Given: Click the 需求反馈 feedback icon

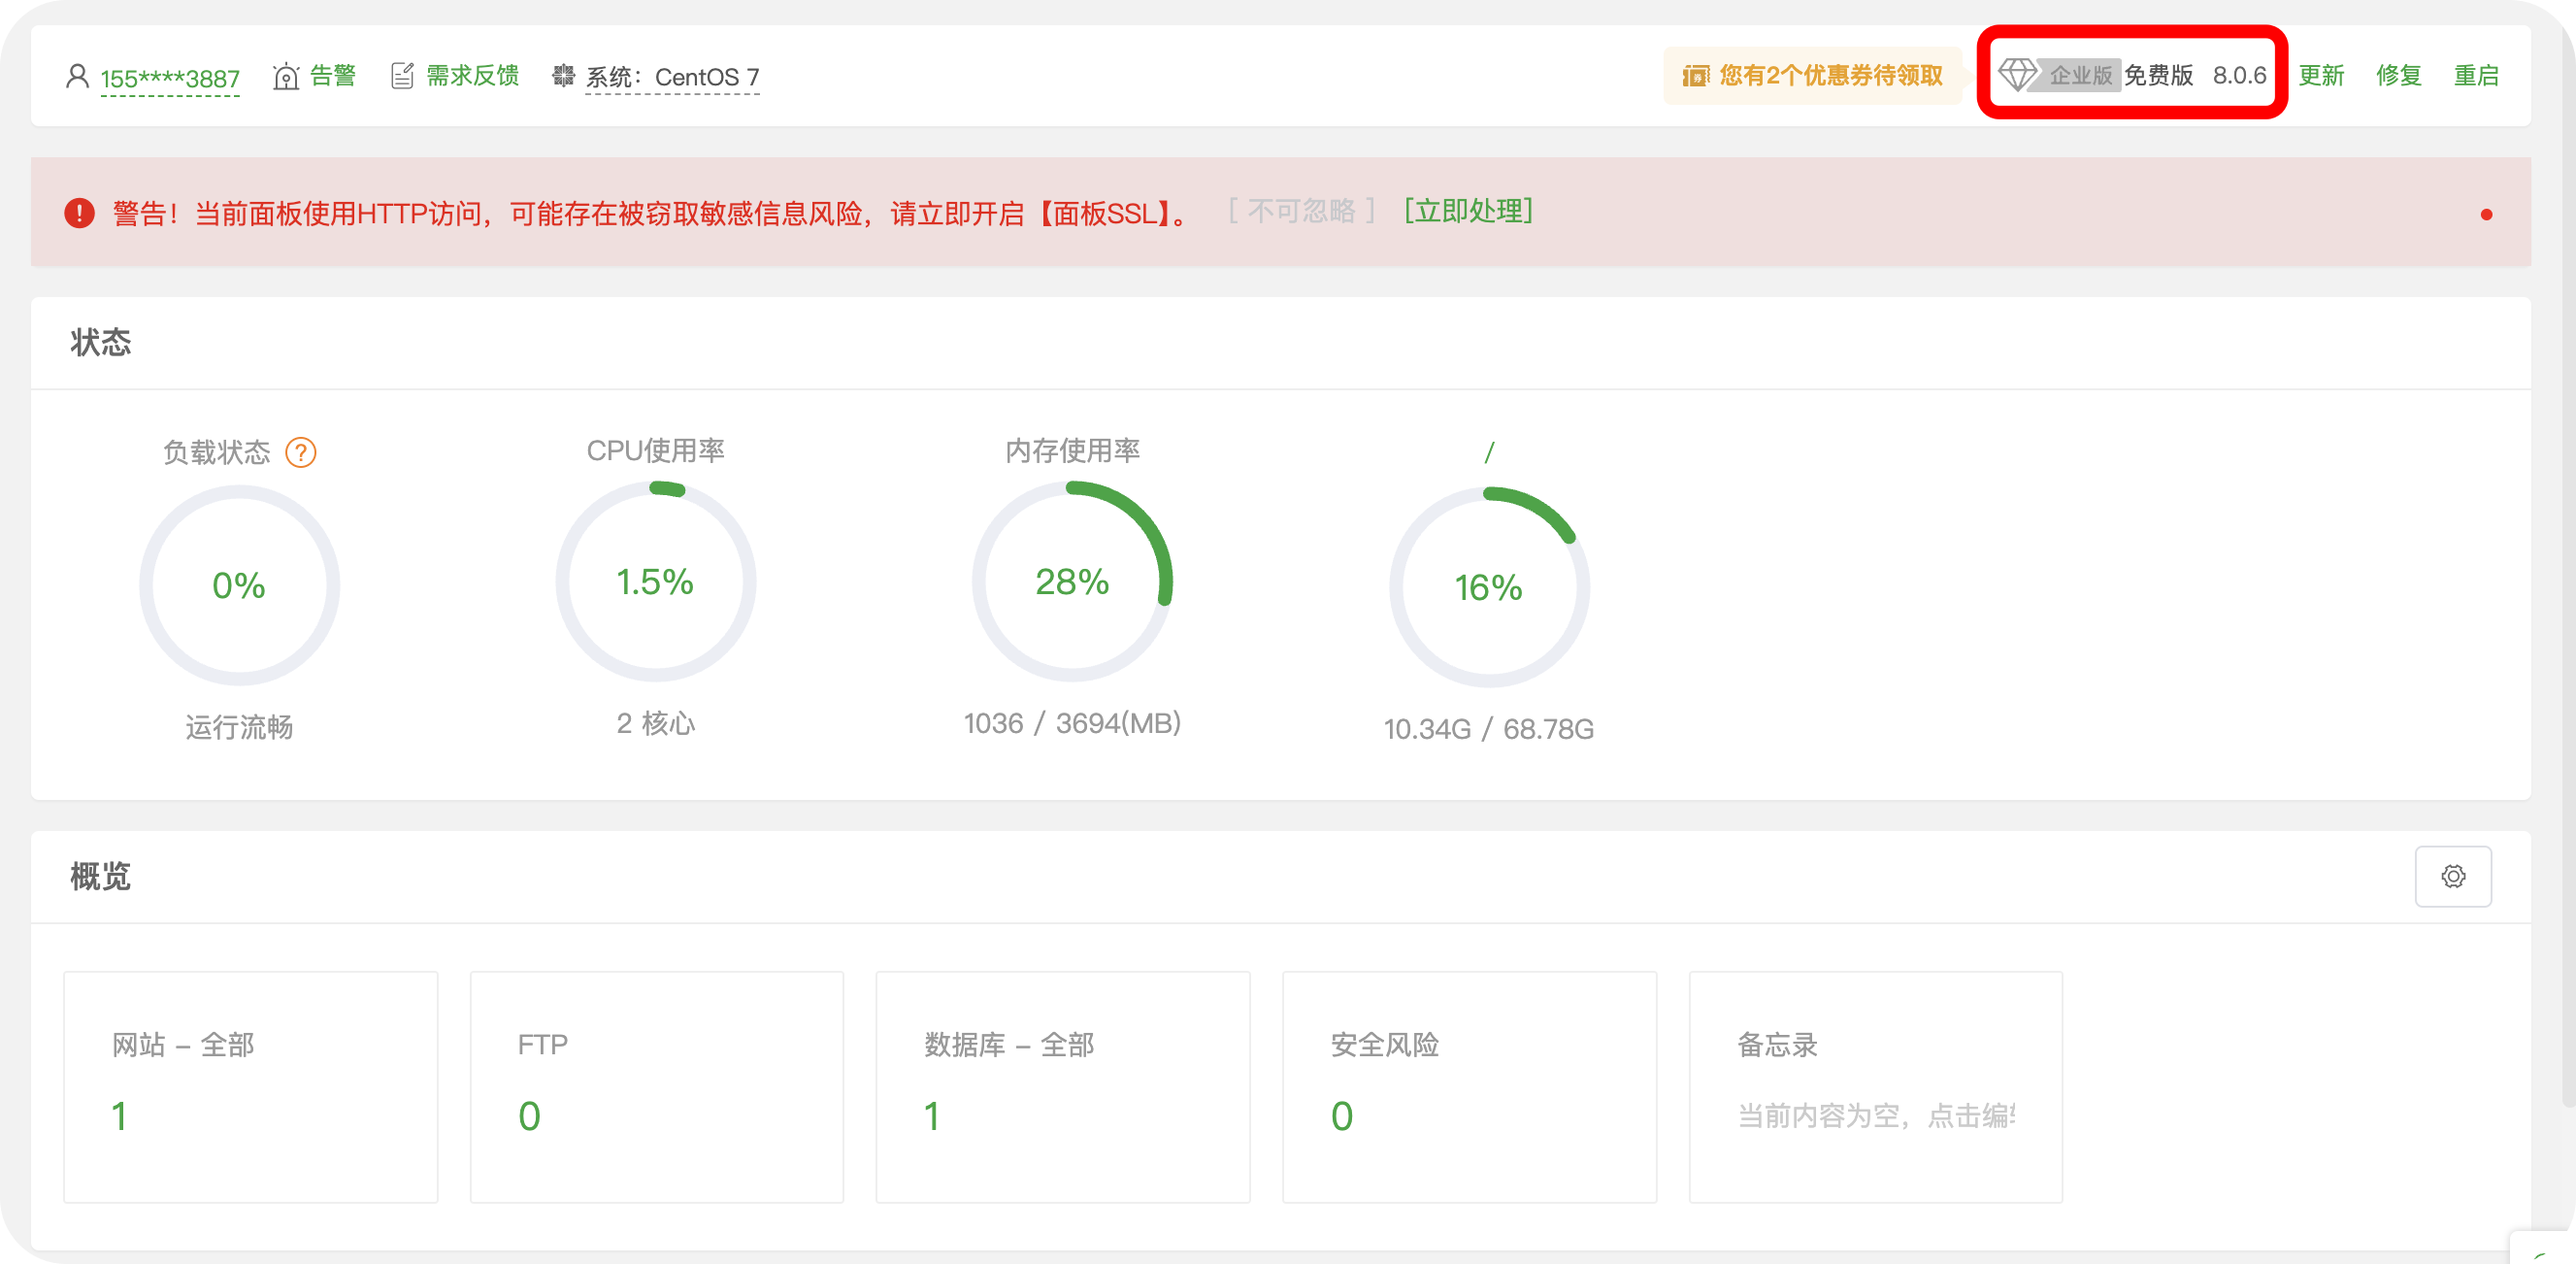Looking at the screenshot, I should (x=404, y=75).
